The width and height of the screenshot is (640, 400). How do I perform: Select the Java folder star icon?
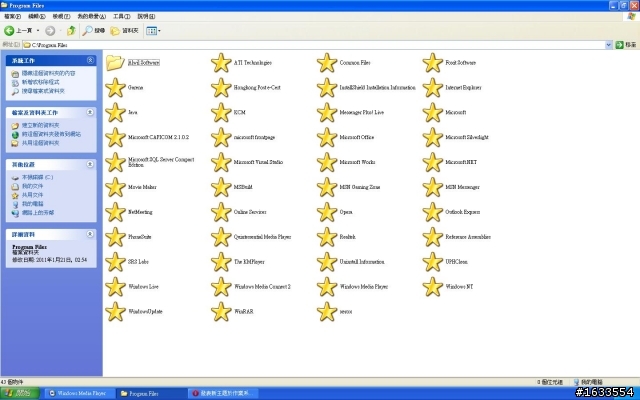tap(115, 113)
